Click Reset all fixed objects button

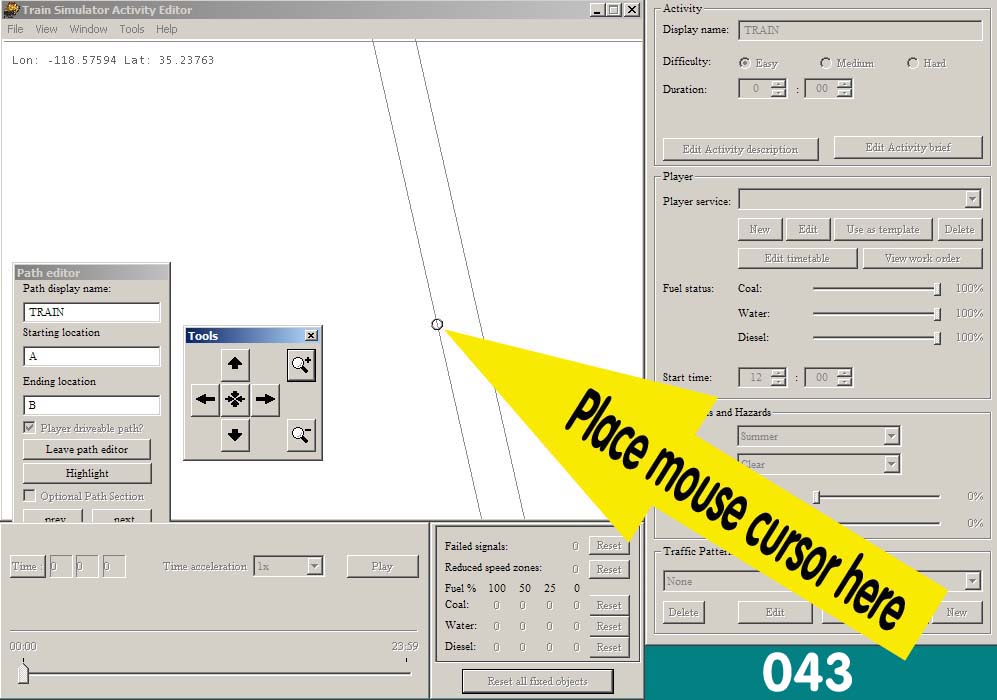coord(537,681)
